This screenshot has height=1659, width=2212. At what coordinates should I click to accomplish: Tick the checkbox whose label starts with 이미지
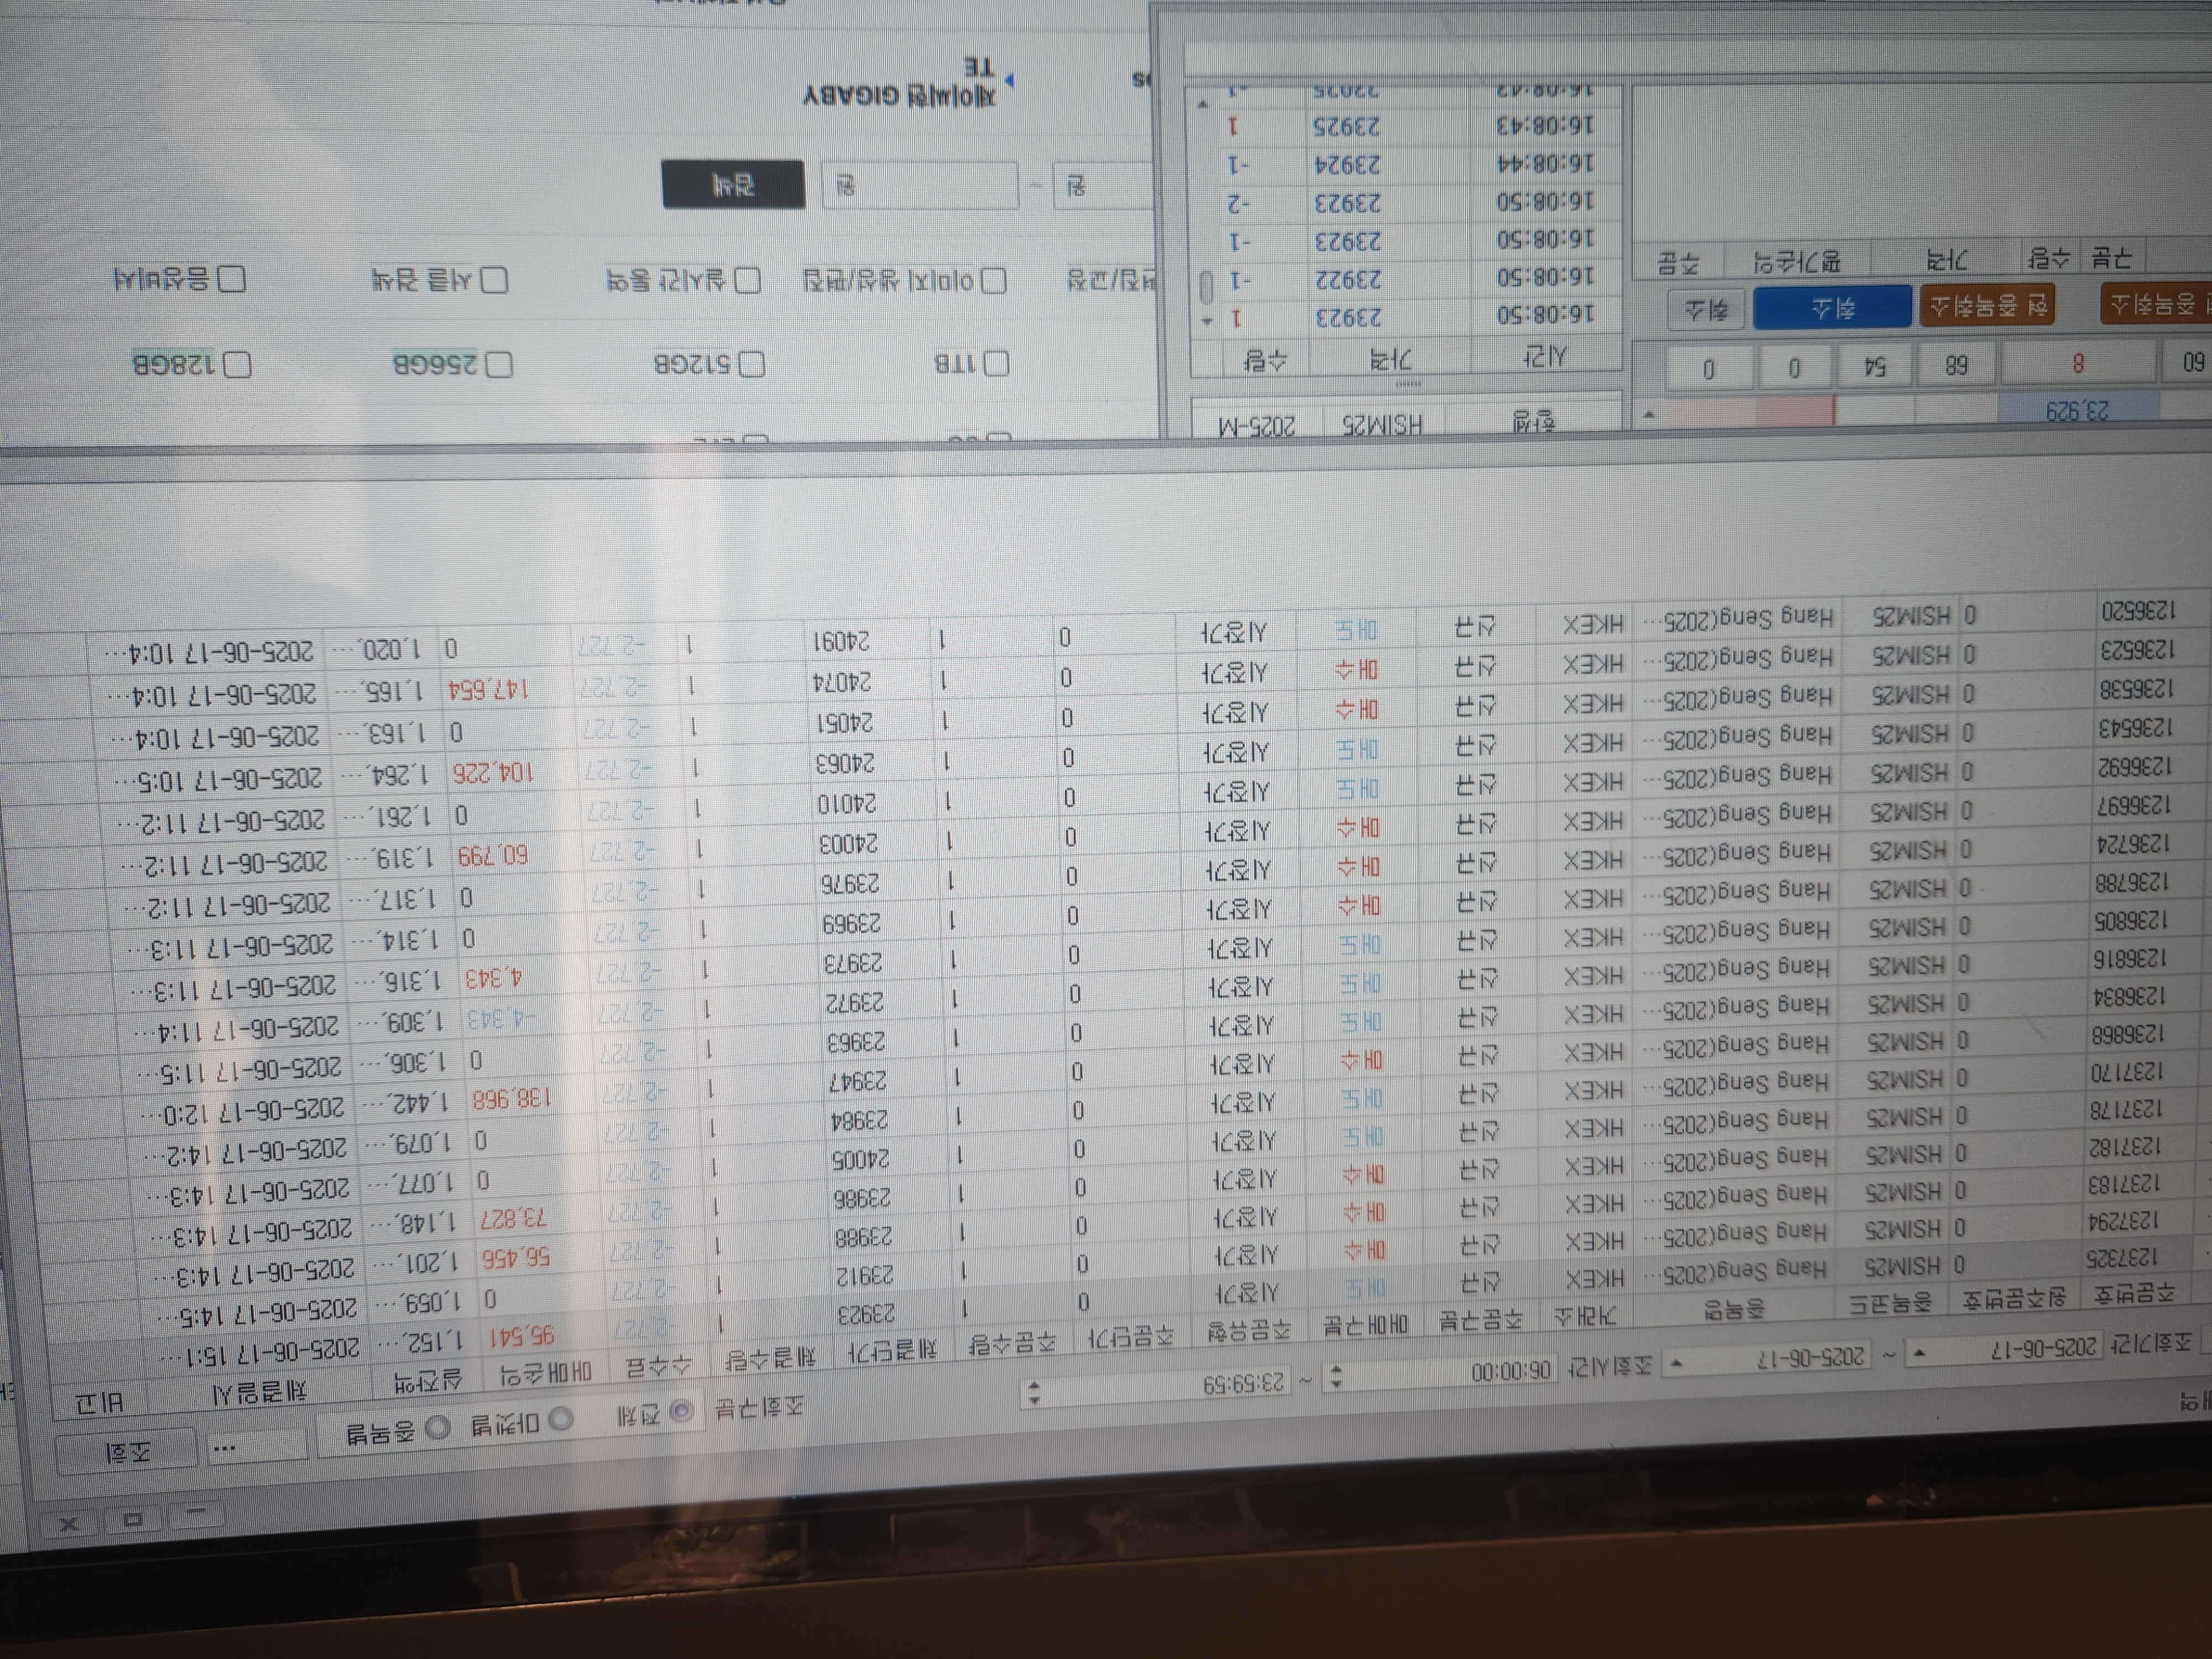coord(994,281)
